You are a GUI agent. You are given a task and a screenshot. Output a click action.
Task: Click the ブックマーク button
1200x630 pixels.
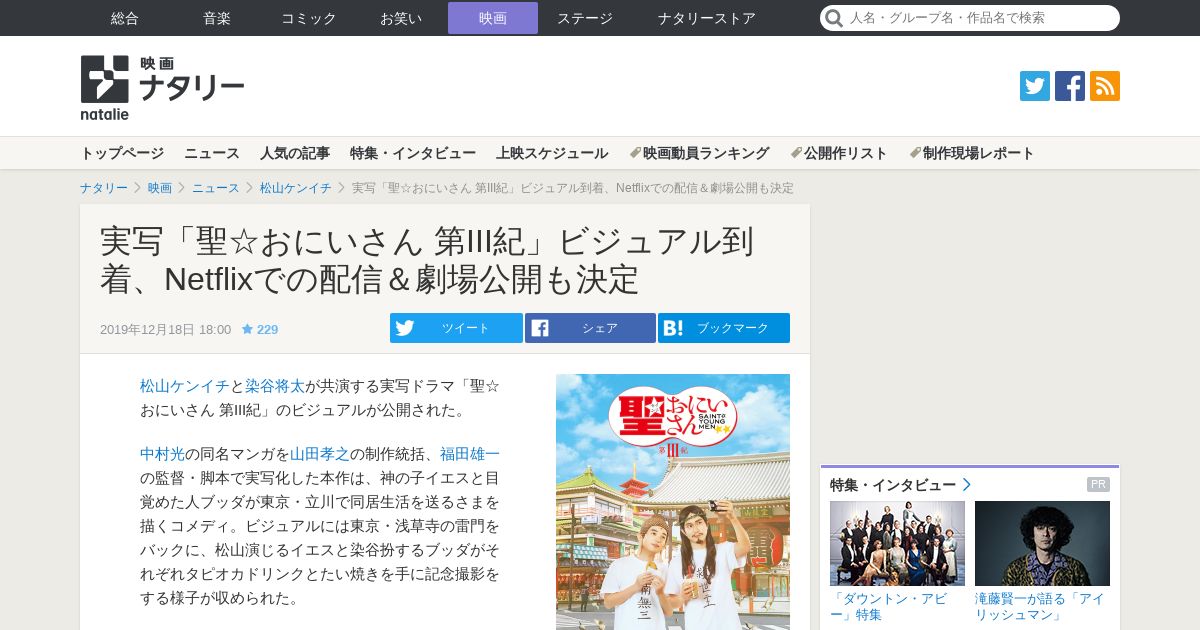(724, 328)
